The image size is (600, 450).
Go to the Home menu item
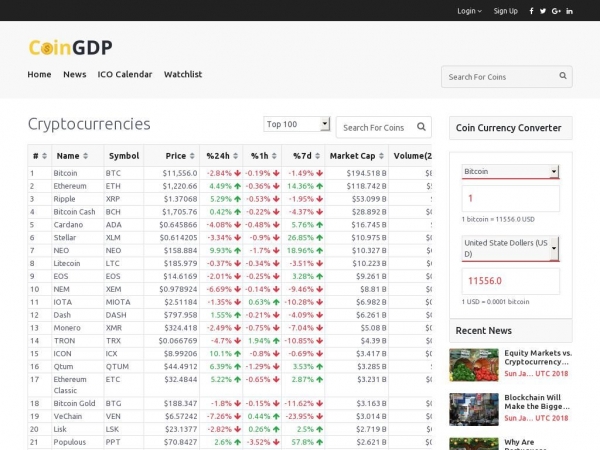click(x=39, y=74)
